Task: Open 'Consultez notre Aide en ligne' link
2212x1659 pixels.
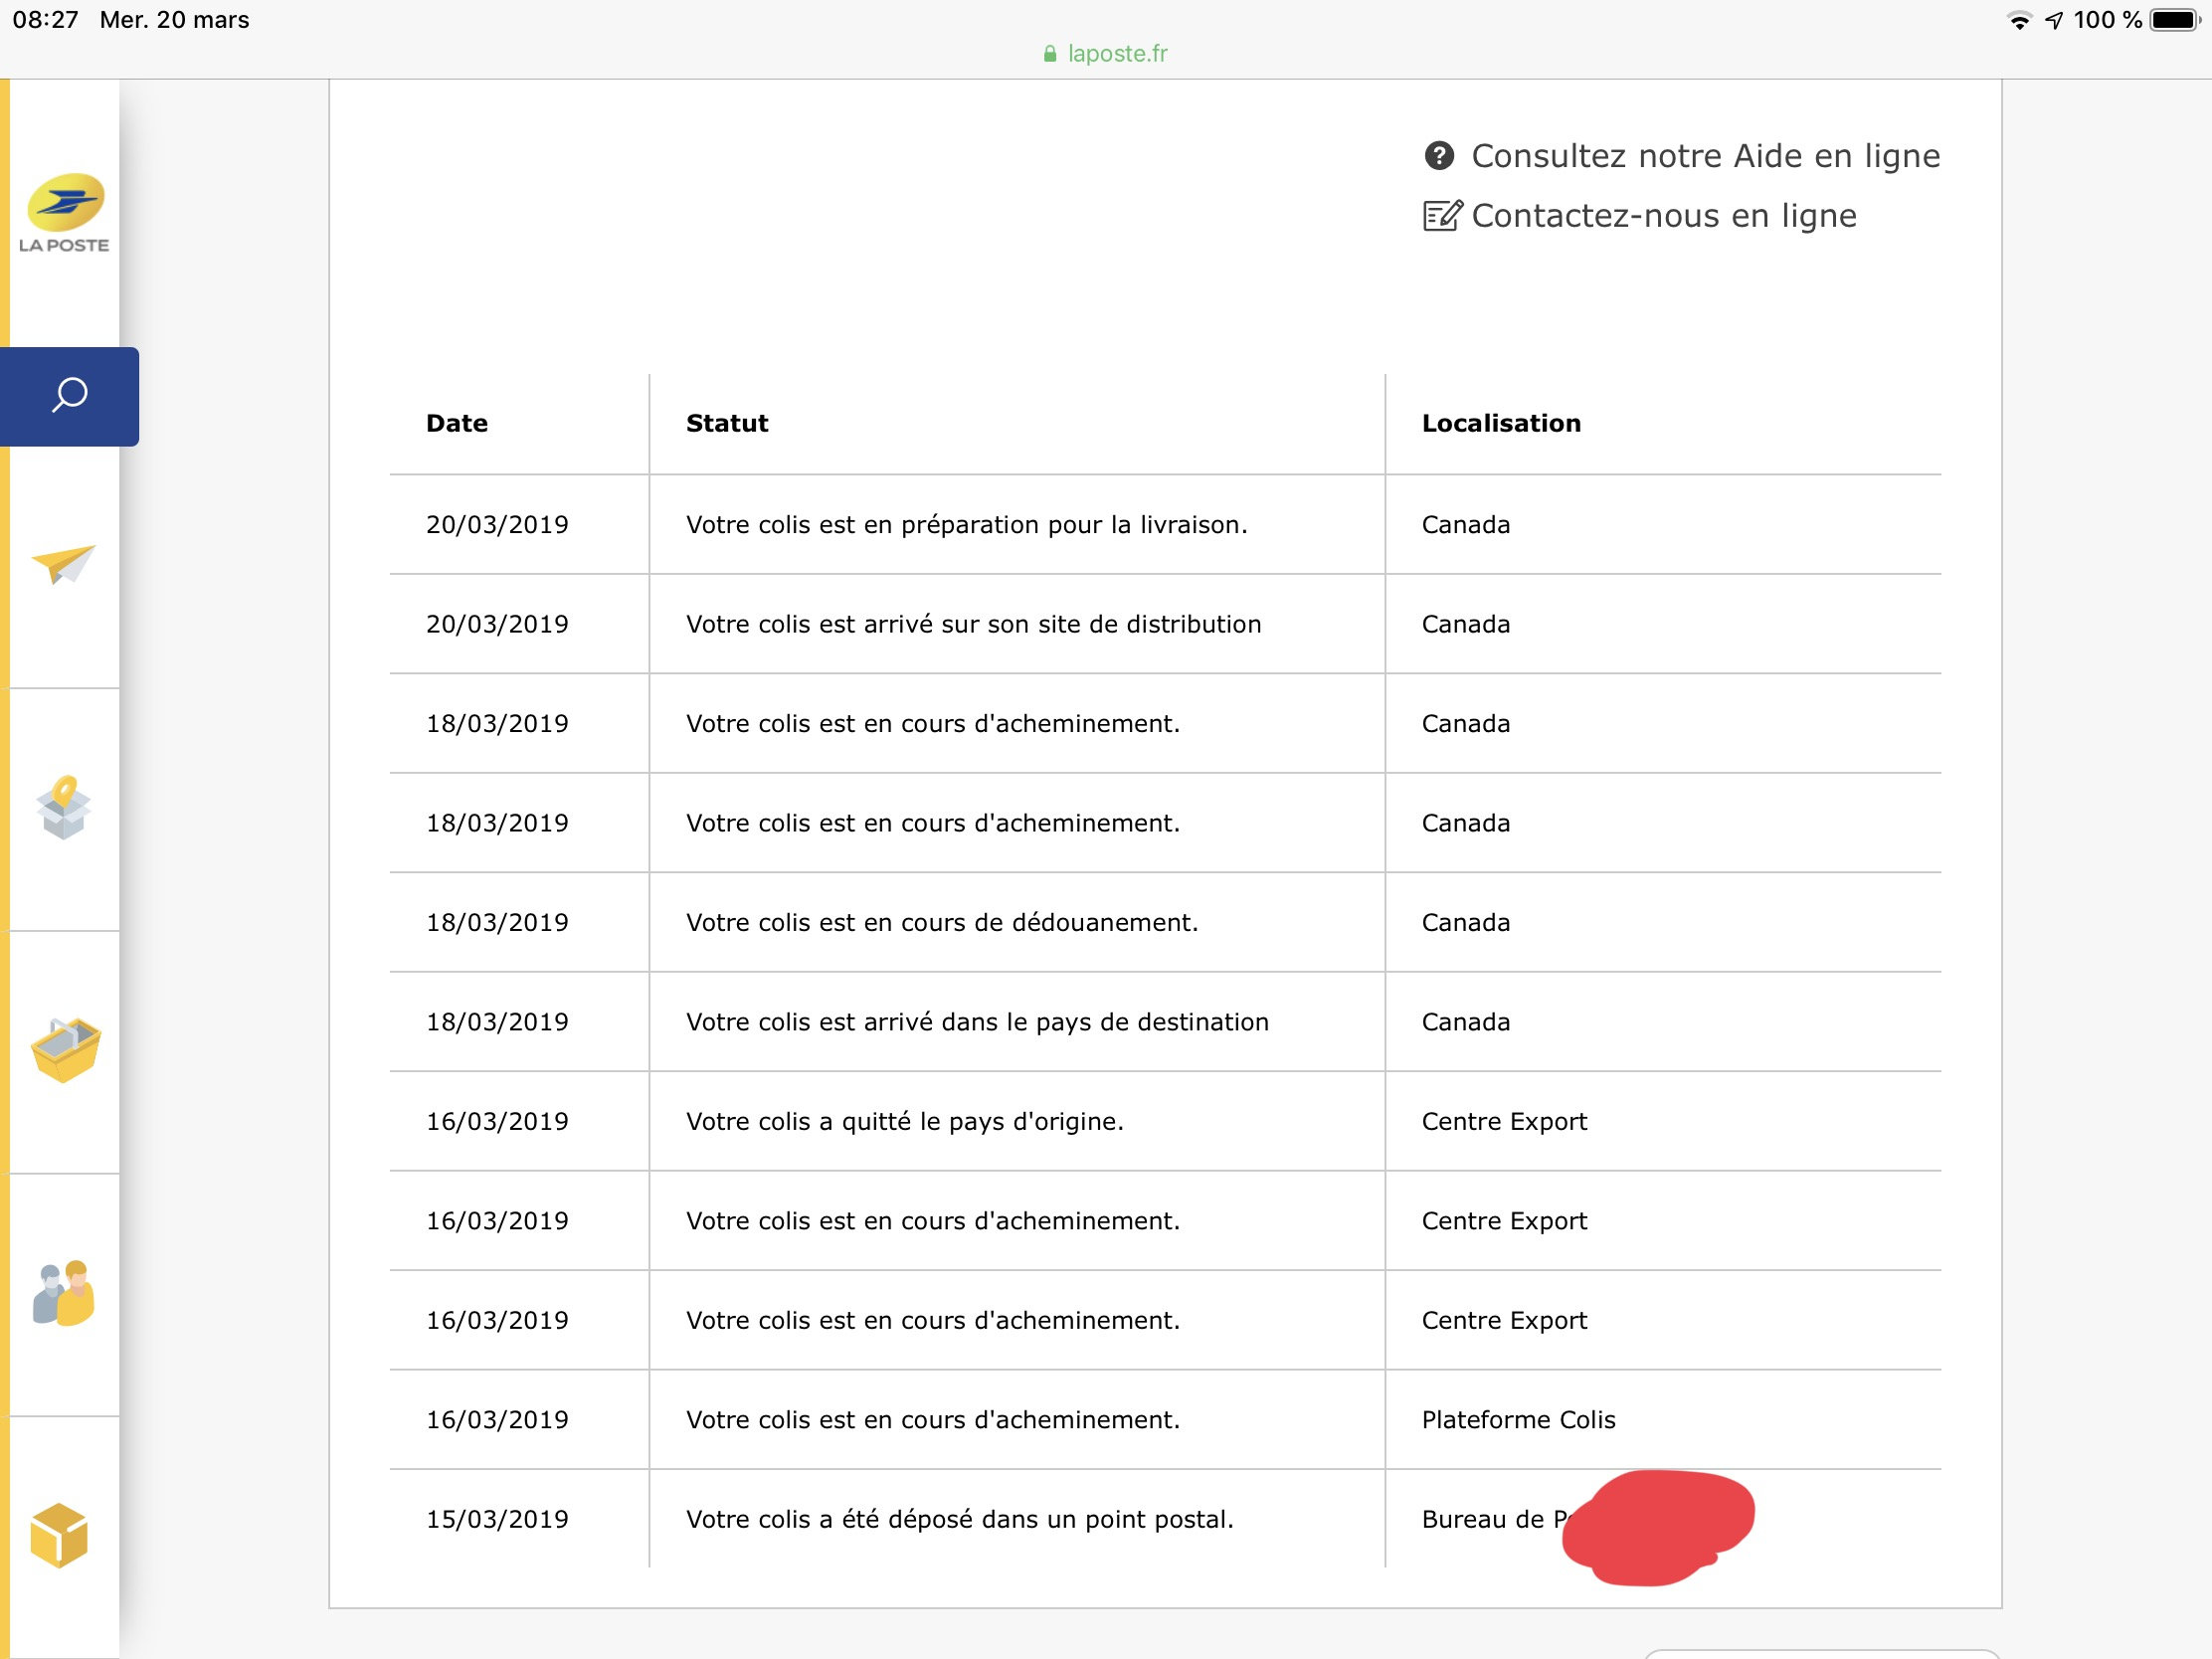Action: click(x=1705, y=156)
